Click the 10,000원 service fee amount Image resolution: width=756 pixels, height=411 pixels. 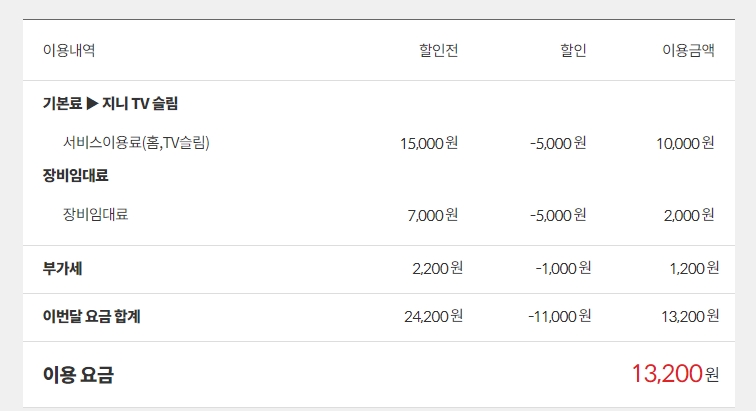coord(685,143)
